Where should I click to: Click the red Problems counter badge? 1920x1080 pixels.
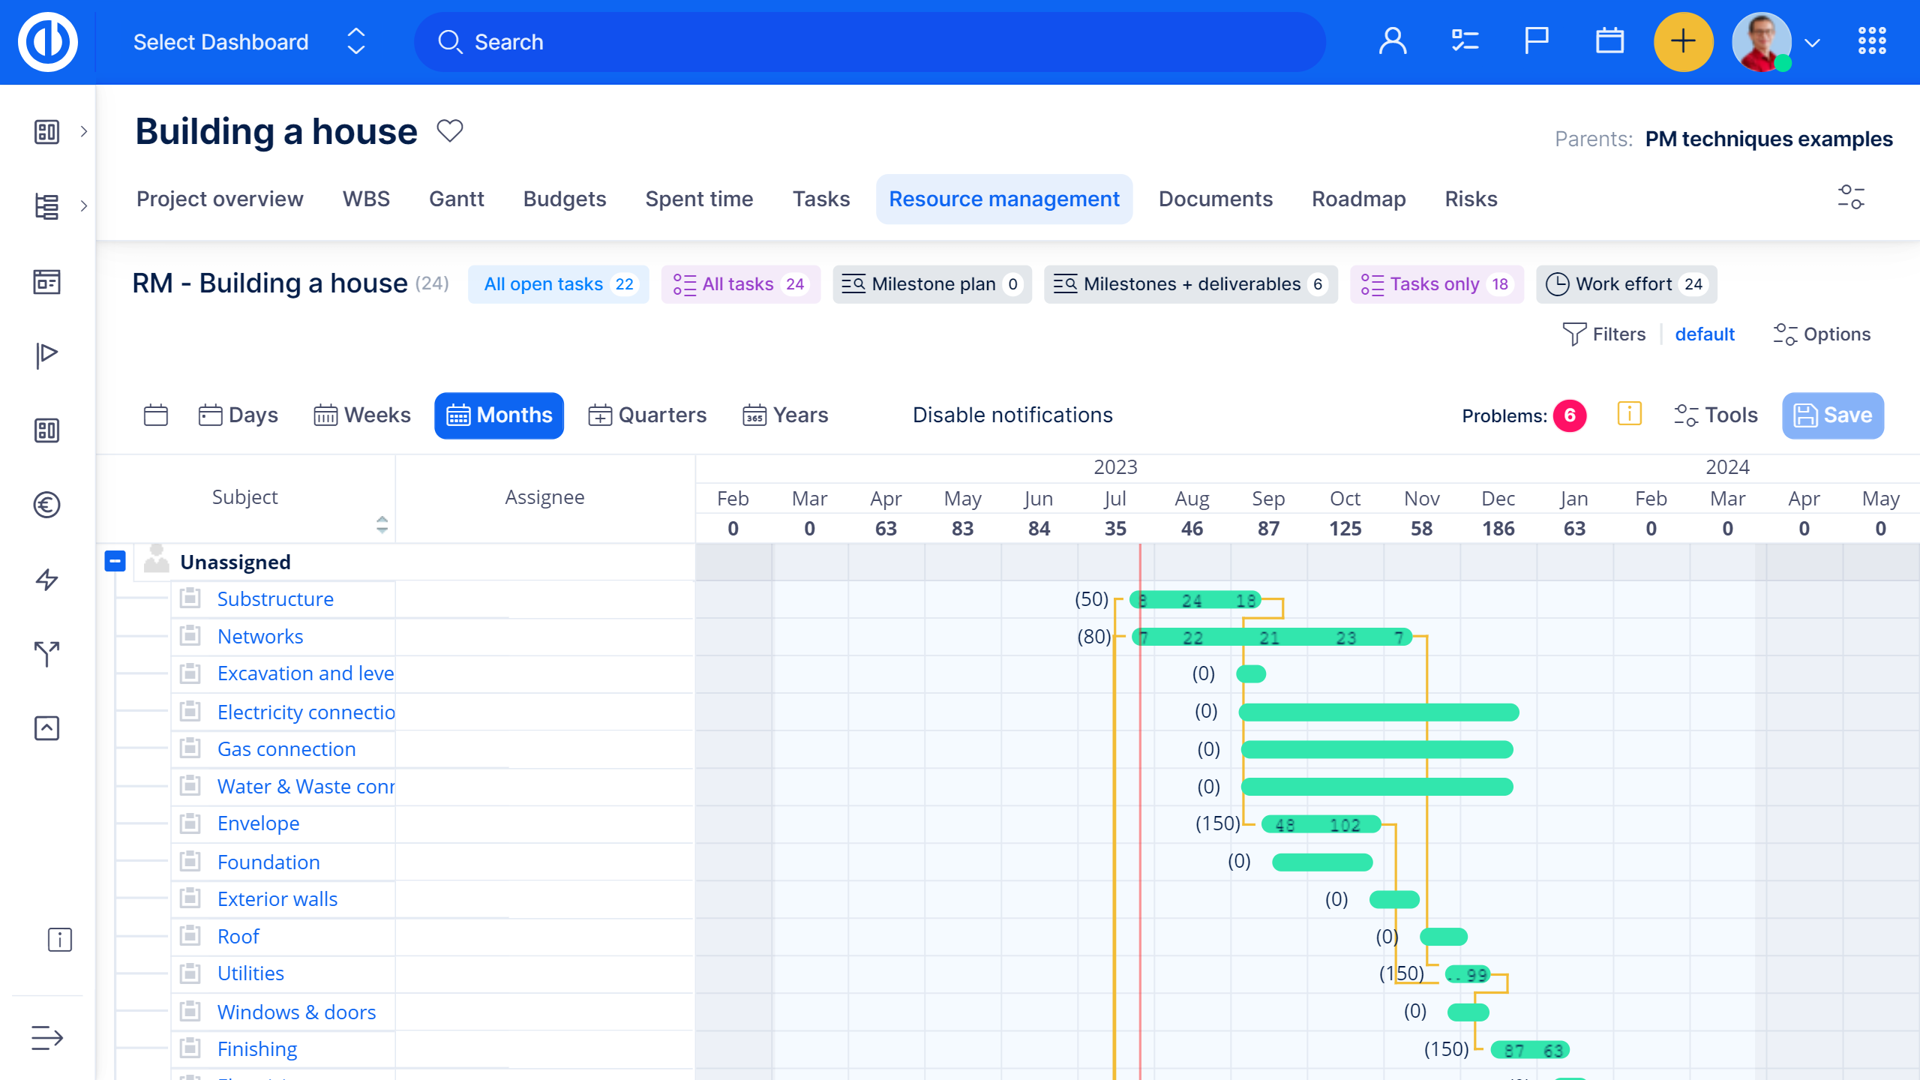tap(1570, 415)
